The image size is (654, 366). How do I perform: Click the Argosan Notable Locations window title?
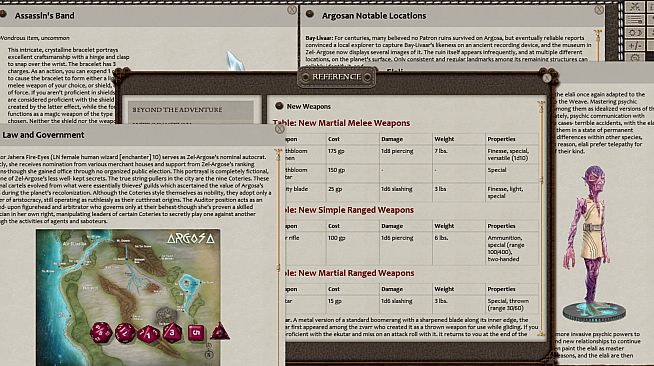(x=374, y=16)
